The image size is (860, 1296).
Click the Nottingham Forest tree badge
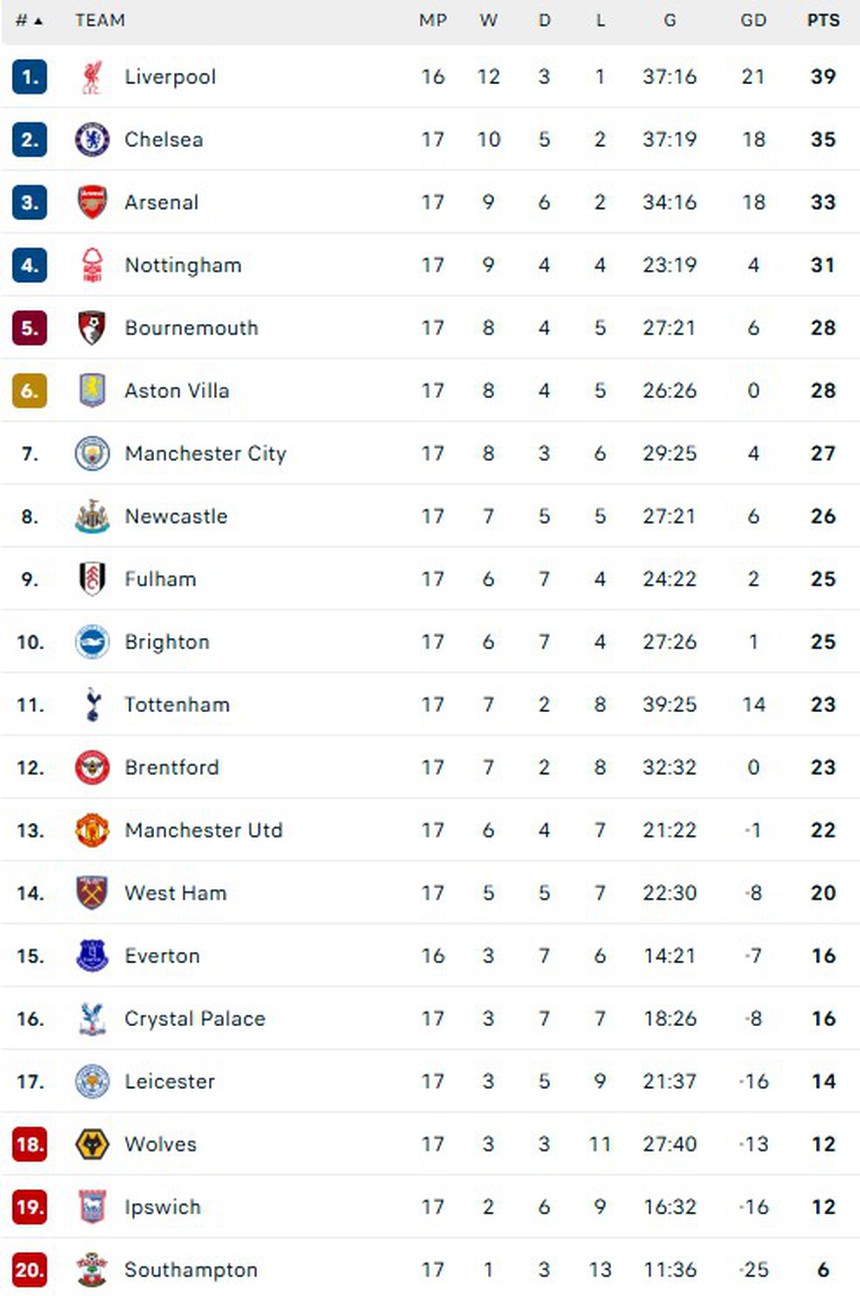91,265
